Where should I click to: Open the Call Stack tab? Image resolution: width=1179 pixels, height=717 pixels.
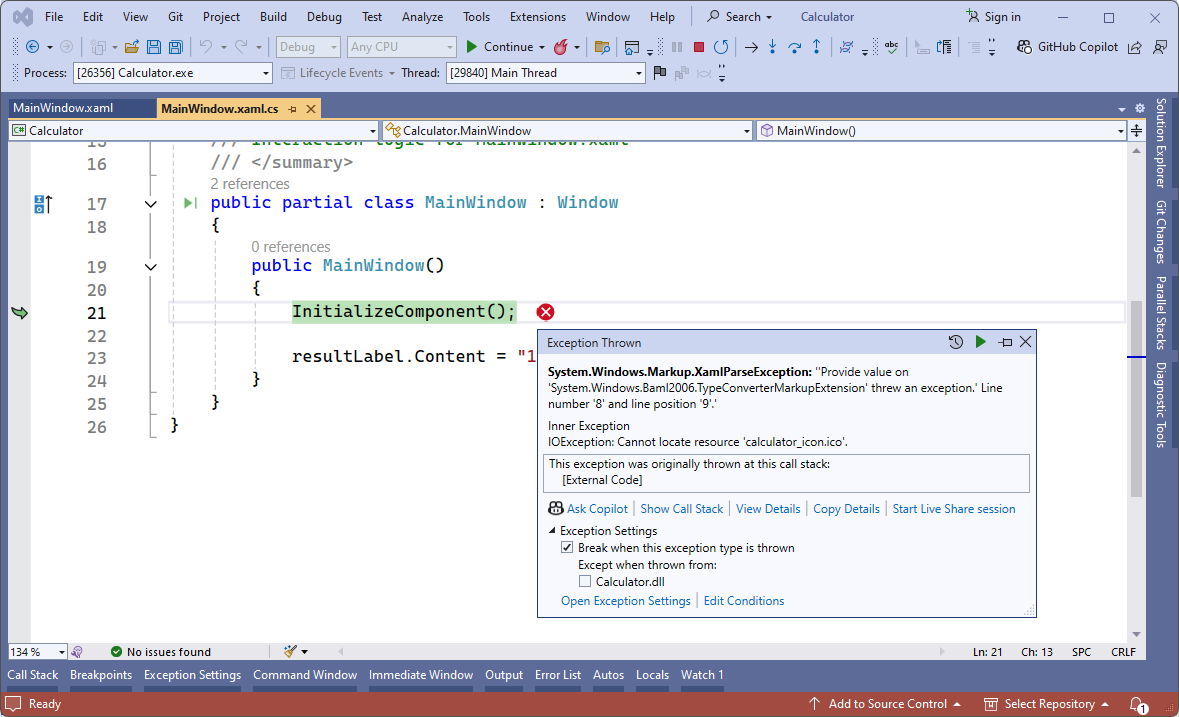32,675
